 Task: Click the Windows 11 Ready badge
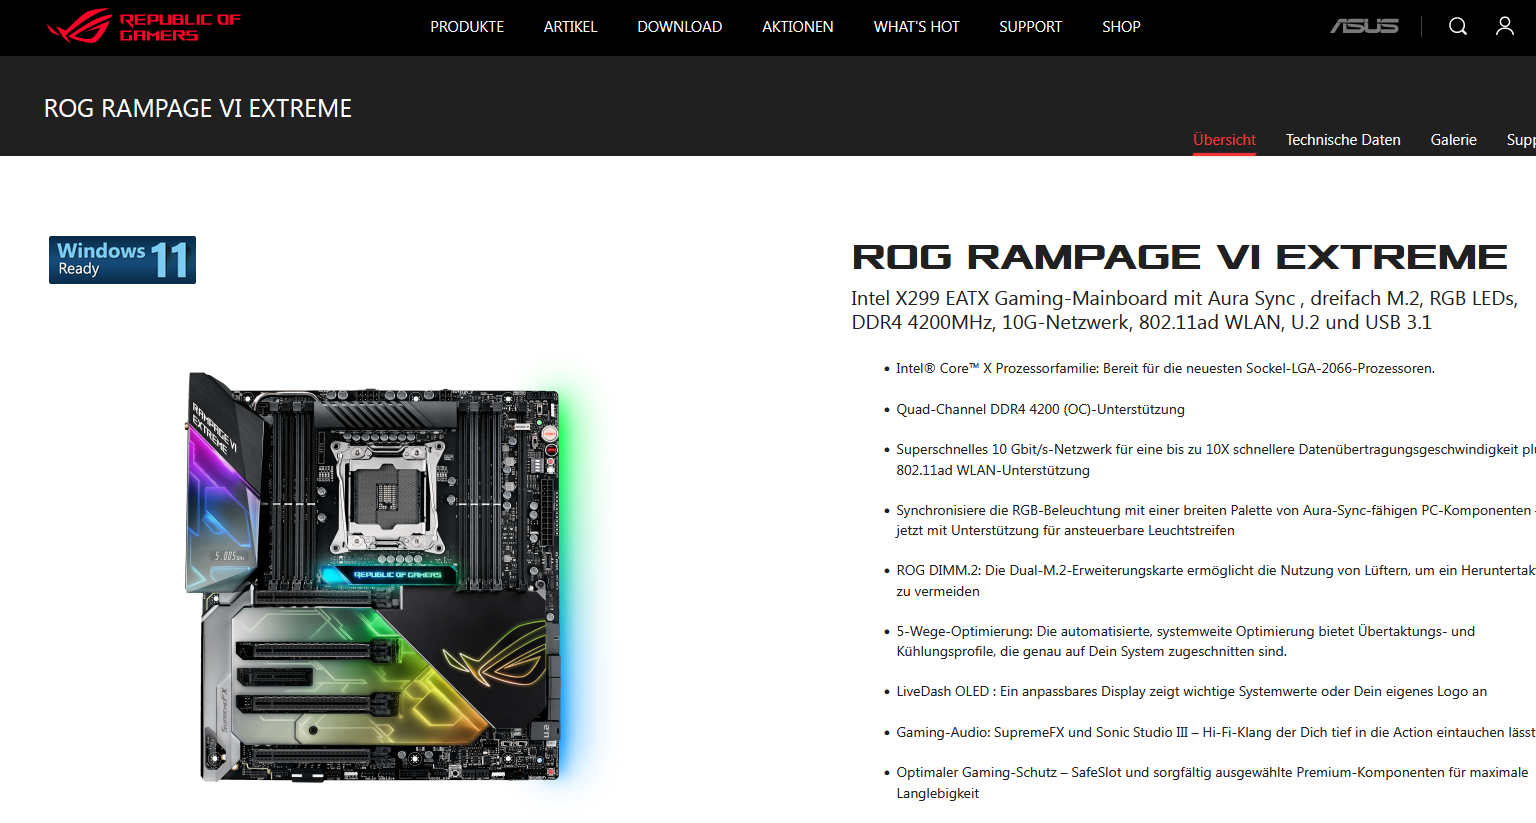pyautogui.click(x=122, y=260)
